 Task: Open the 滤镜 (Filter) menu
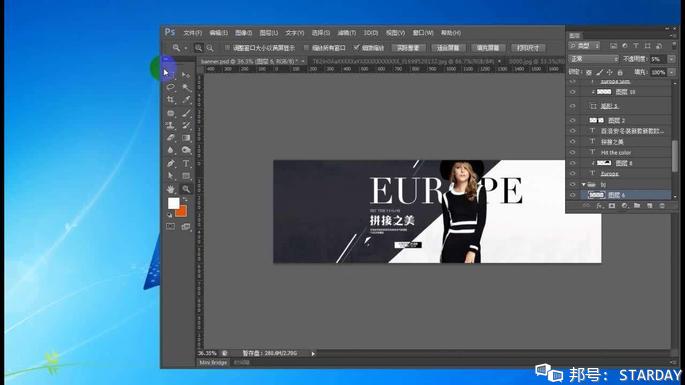346,33
